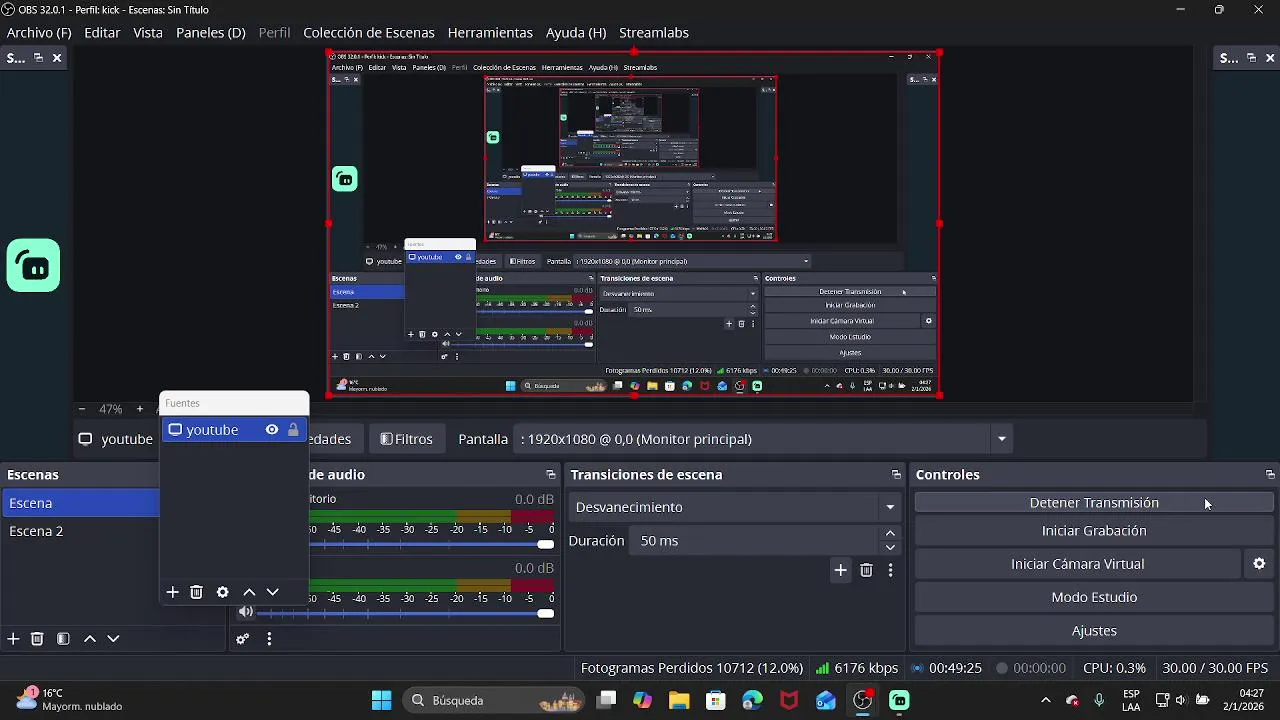Pop out the Transiciones de escena panel

pyautogui.click(x=896, y=475)
